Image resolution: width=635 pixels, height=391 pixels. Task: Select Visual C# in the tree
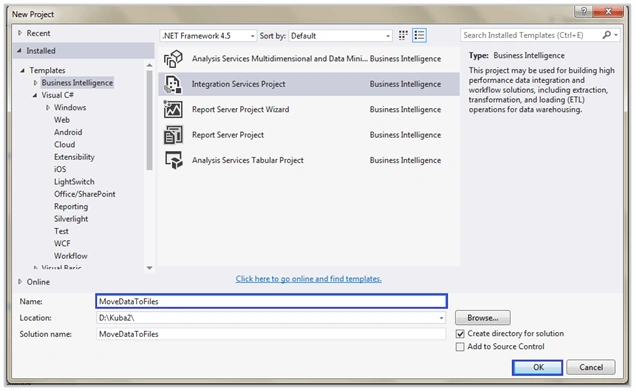(58, 95)
